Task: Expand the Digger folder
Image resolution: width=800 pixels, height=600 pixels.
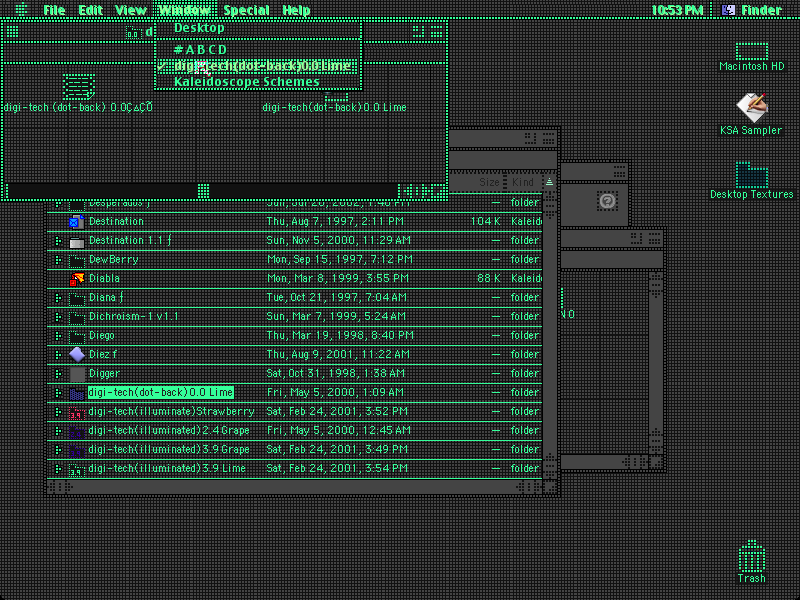Action: [58, 373]
